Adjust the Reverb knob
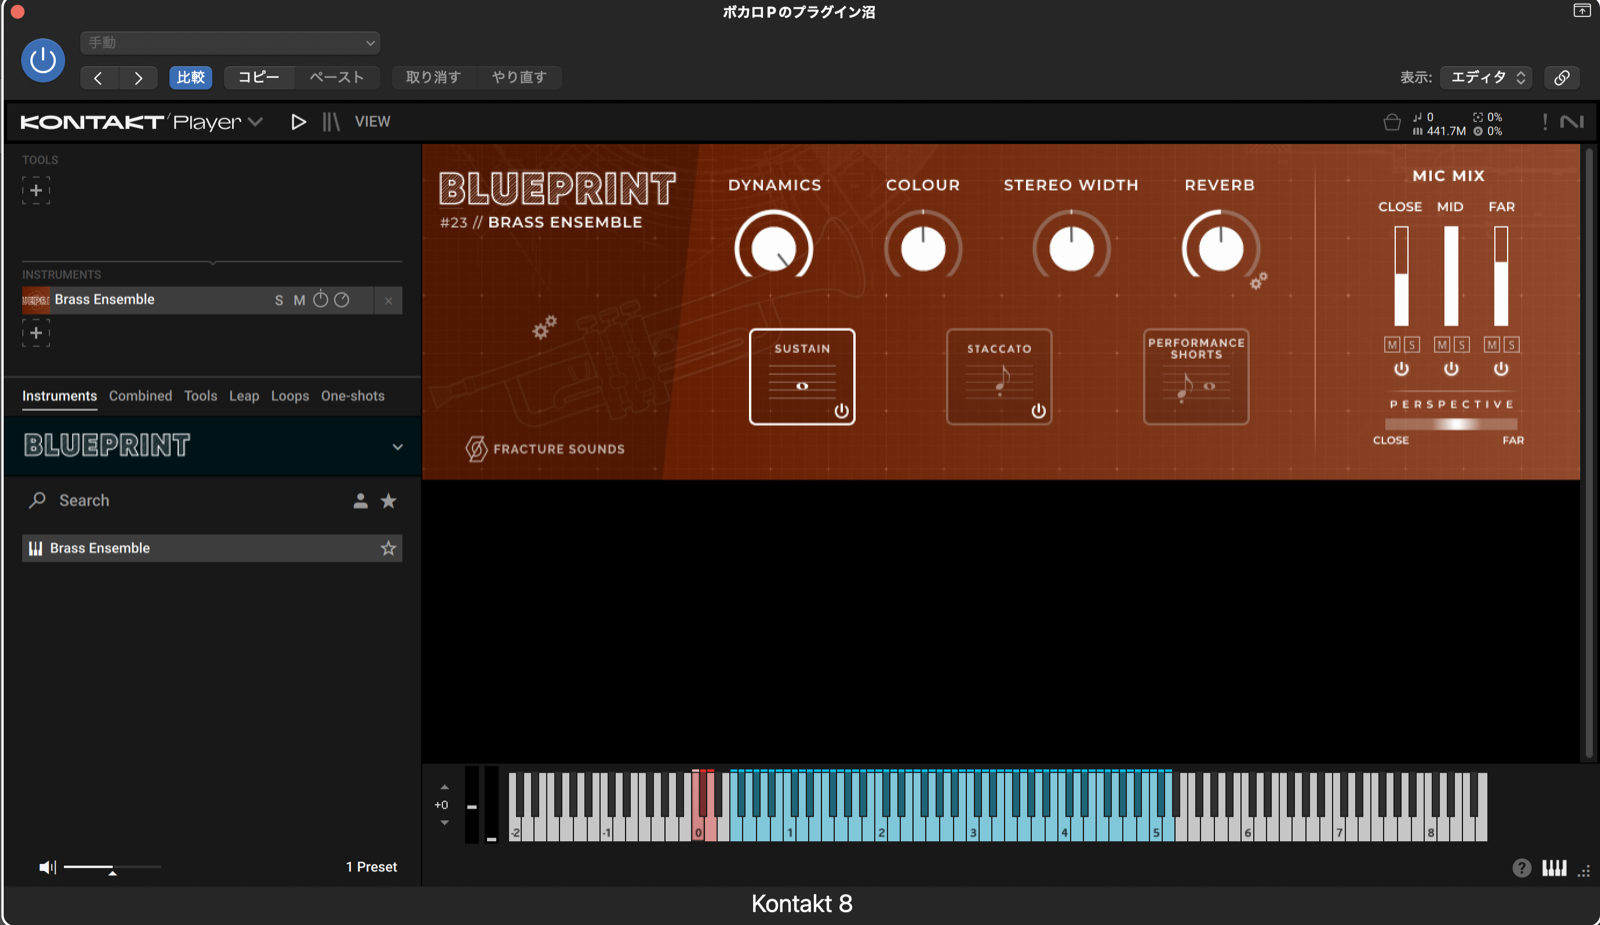The image size is (1600, 925). 1220,248
